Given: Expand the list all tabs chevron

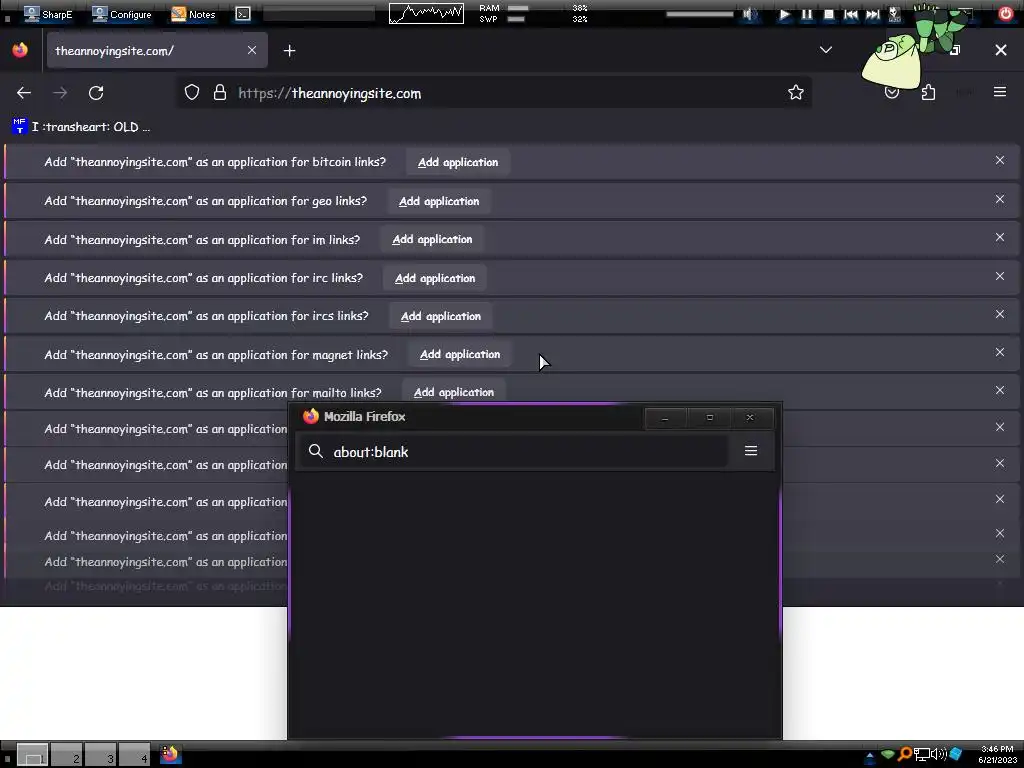Looking at the screenshot, I should click(x=825, y=50).
